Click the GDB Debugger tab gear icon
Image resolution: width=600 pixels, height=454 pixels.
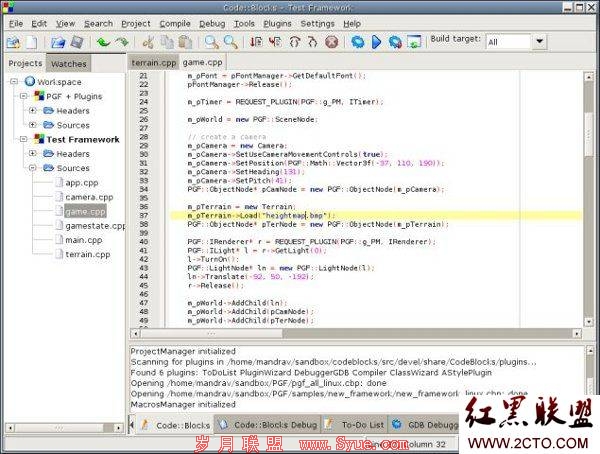tap(397, 424)
